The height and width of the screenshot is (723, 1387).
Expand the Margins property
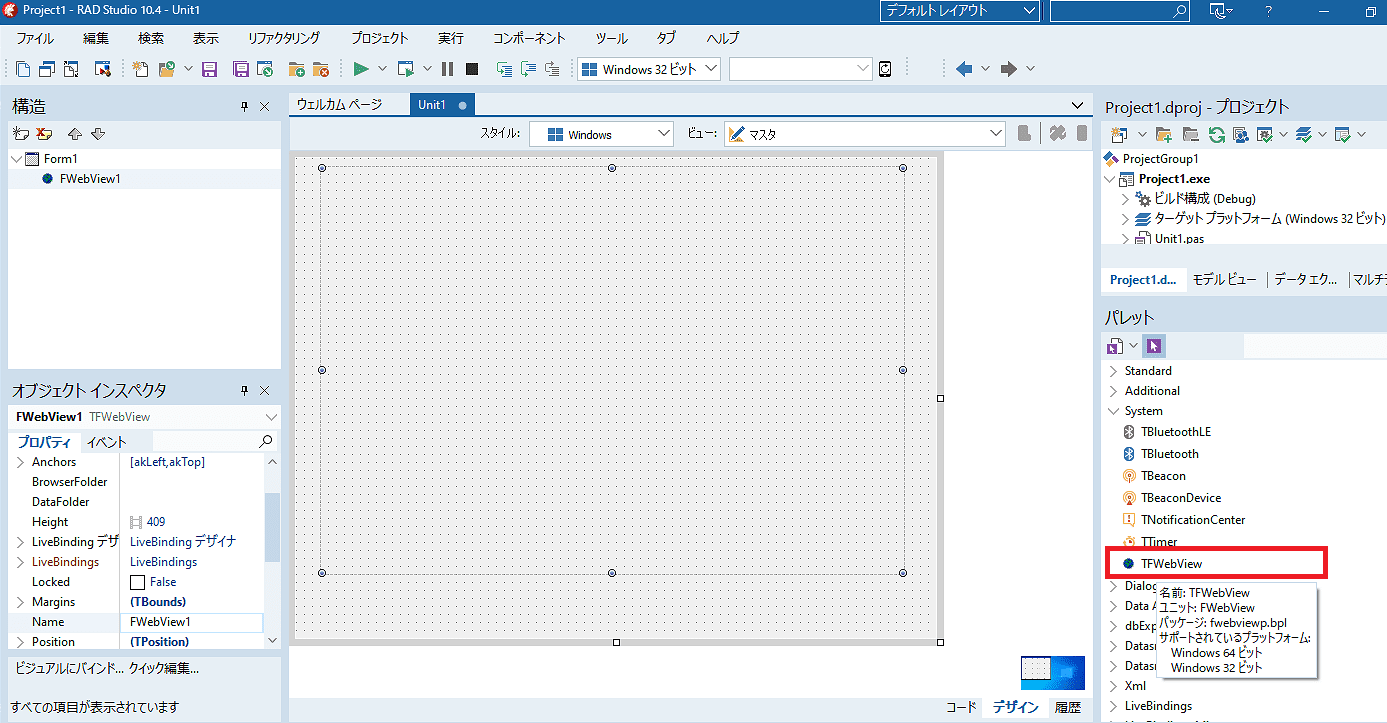click(x=20, y=602)
